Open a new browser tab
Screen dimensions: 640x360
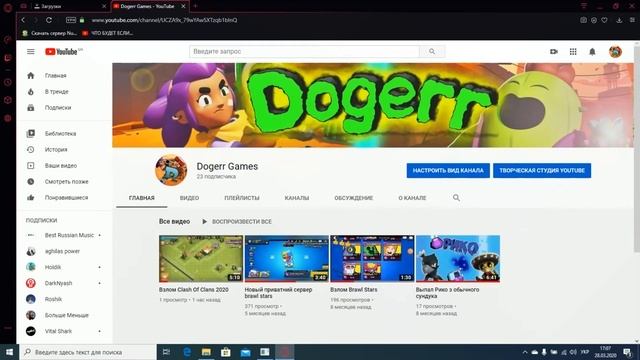click(x=195, y=6)
